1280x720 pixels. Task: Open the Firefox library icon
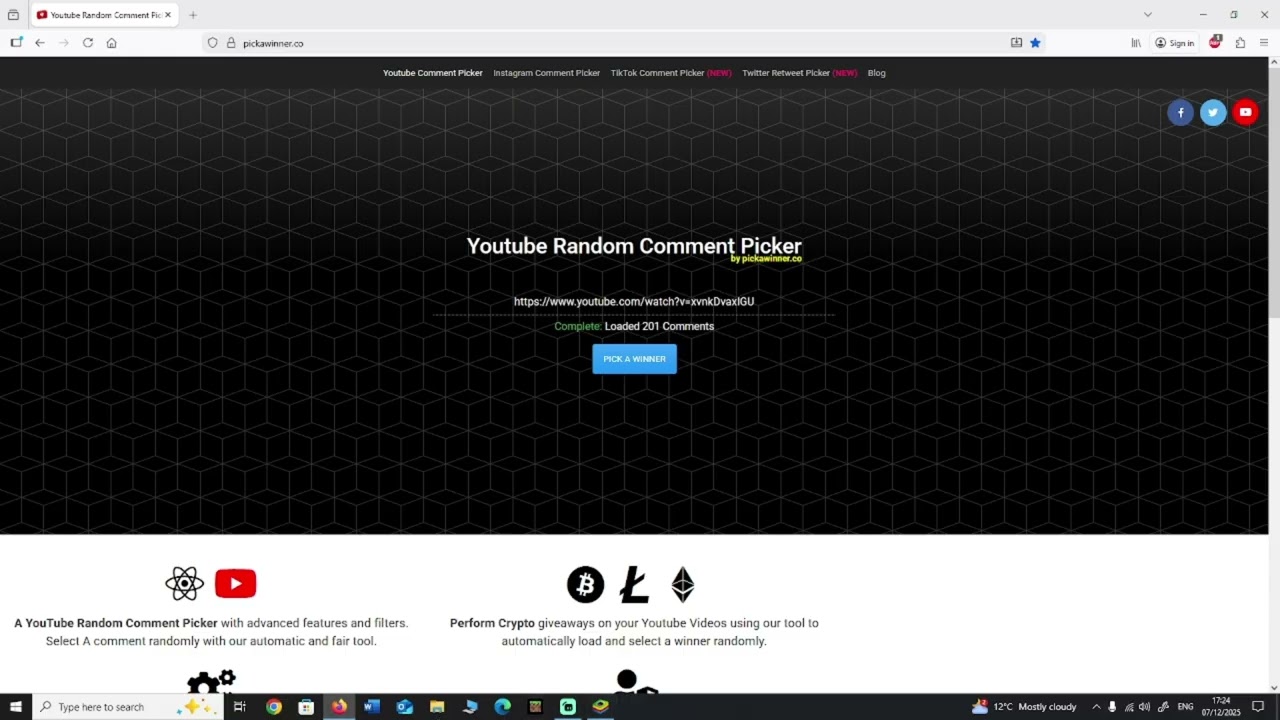click(1136, 43)
